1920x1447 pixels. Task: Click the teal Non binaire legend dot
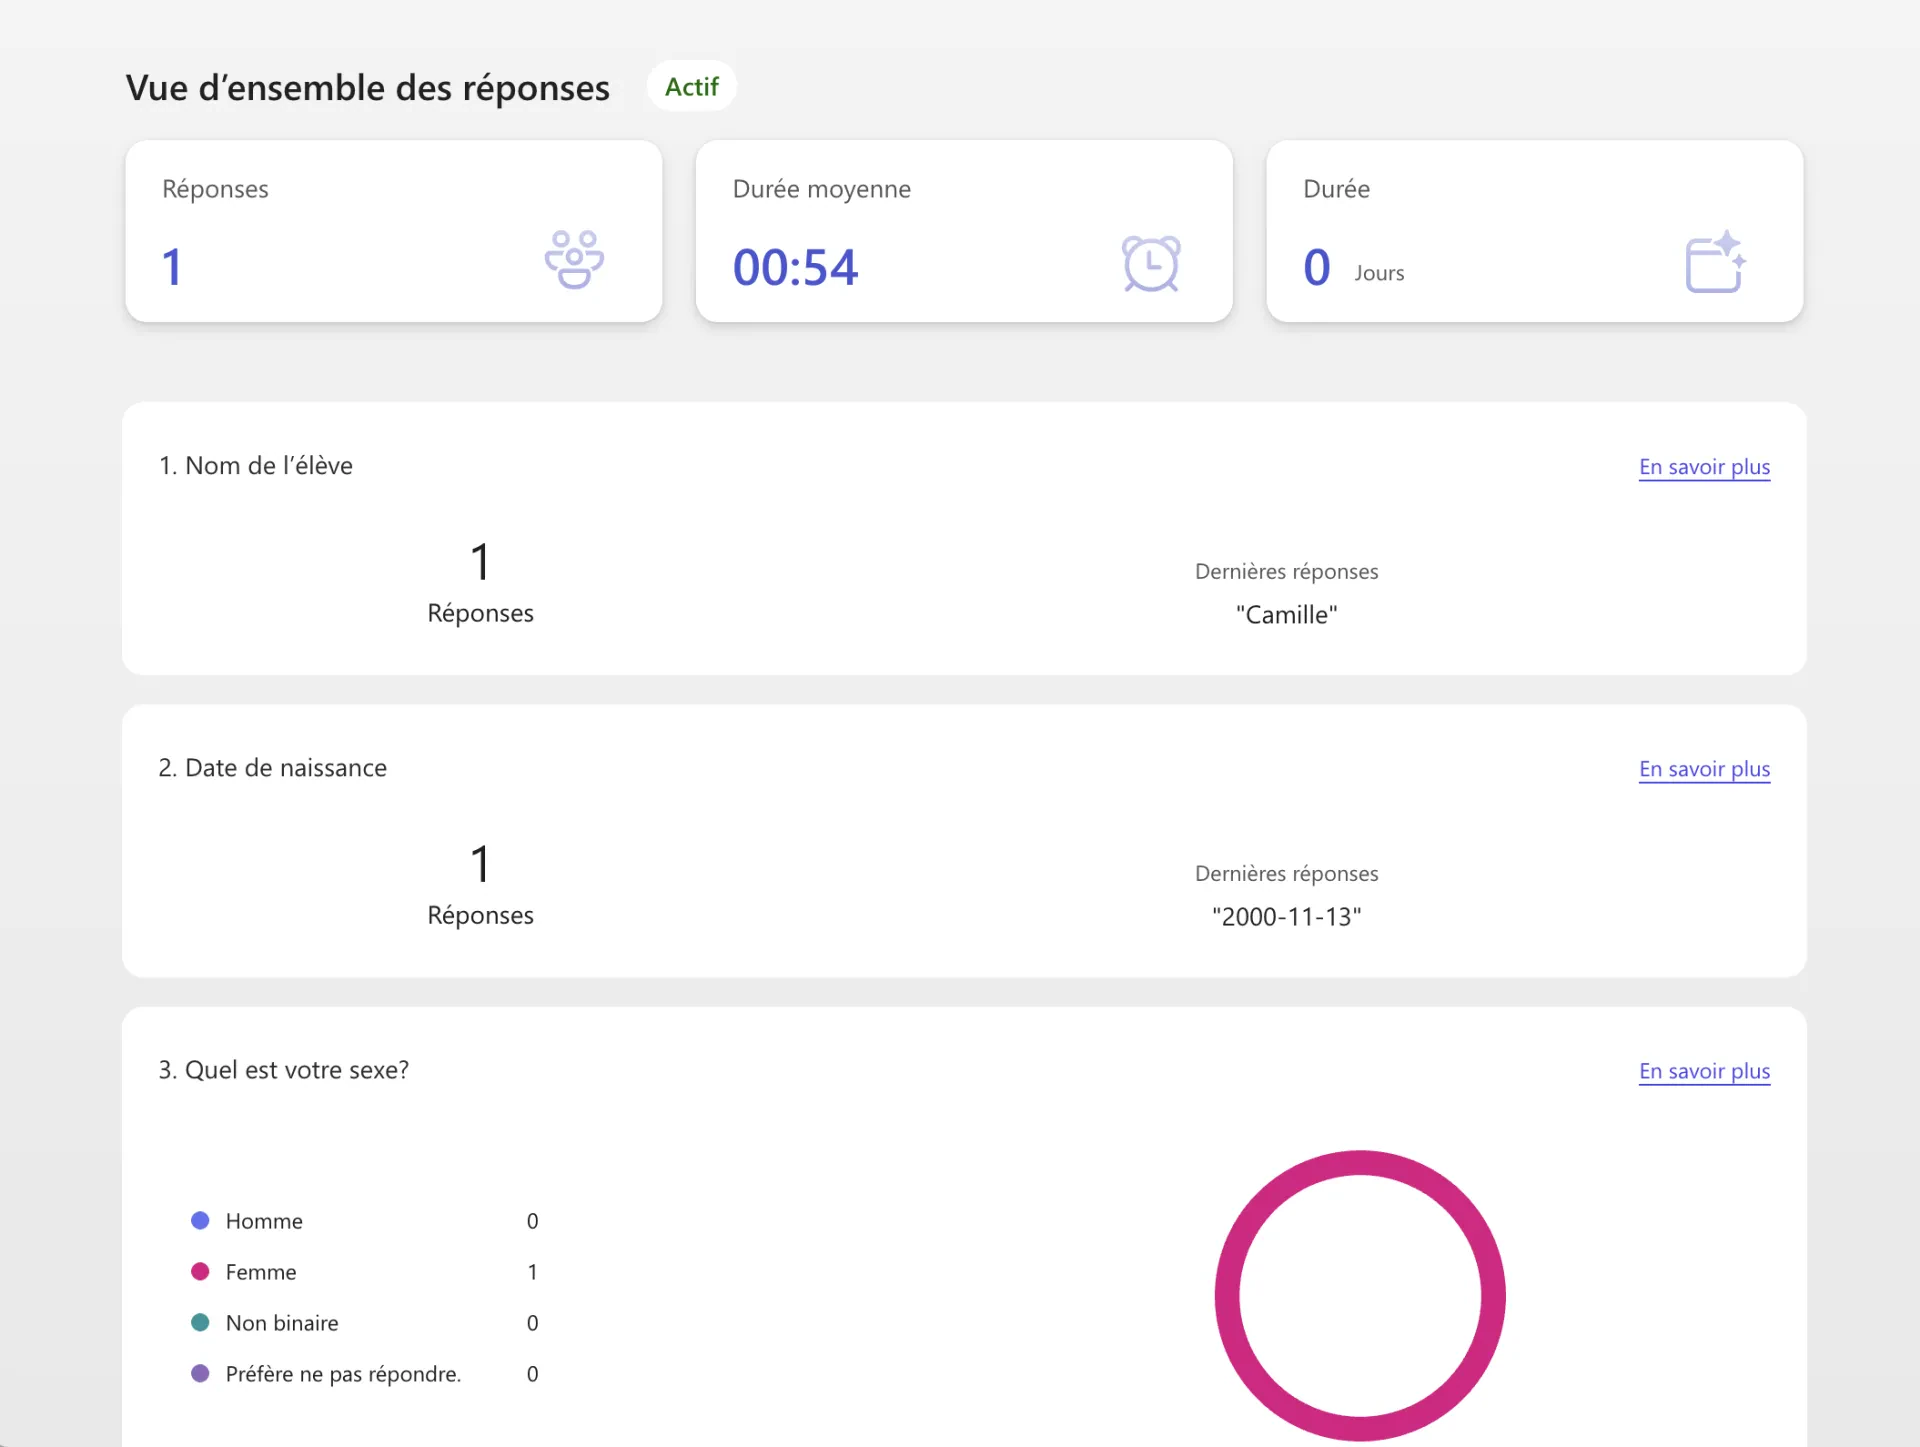[200, 1322]
